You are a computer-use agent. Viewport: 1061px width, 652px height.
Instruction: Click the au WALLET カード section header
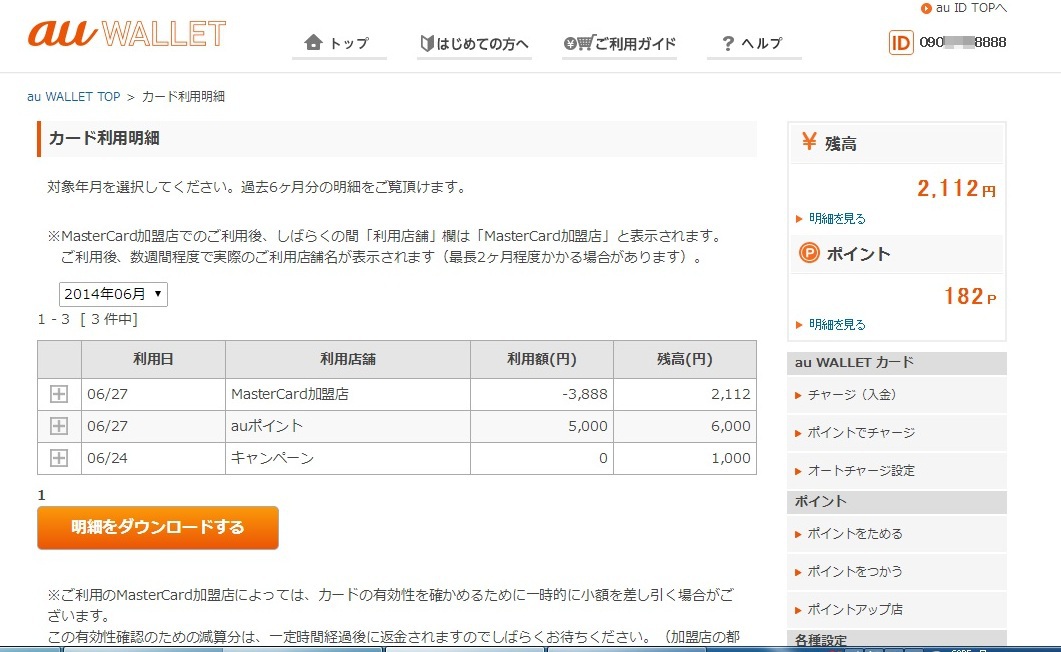pos(897,363)
